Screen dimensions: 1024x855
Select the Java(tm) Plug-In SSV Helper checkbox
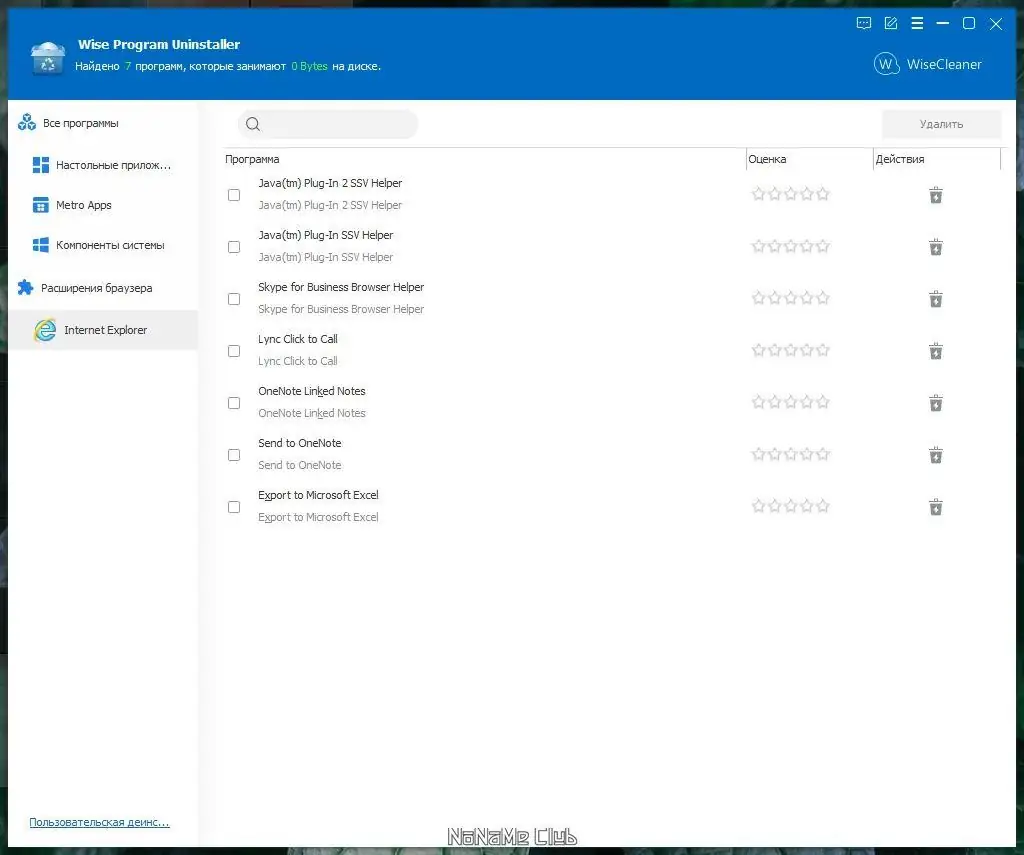(234, 247)
